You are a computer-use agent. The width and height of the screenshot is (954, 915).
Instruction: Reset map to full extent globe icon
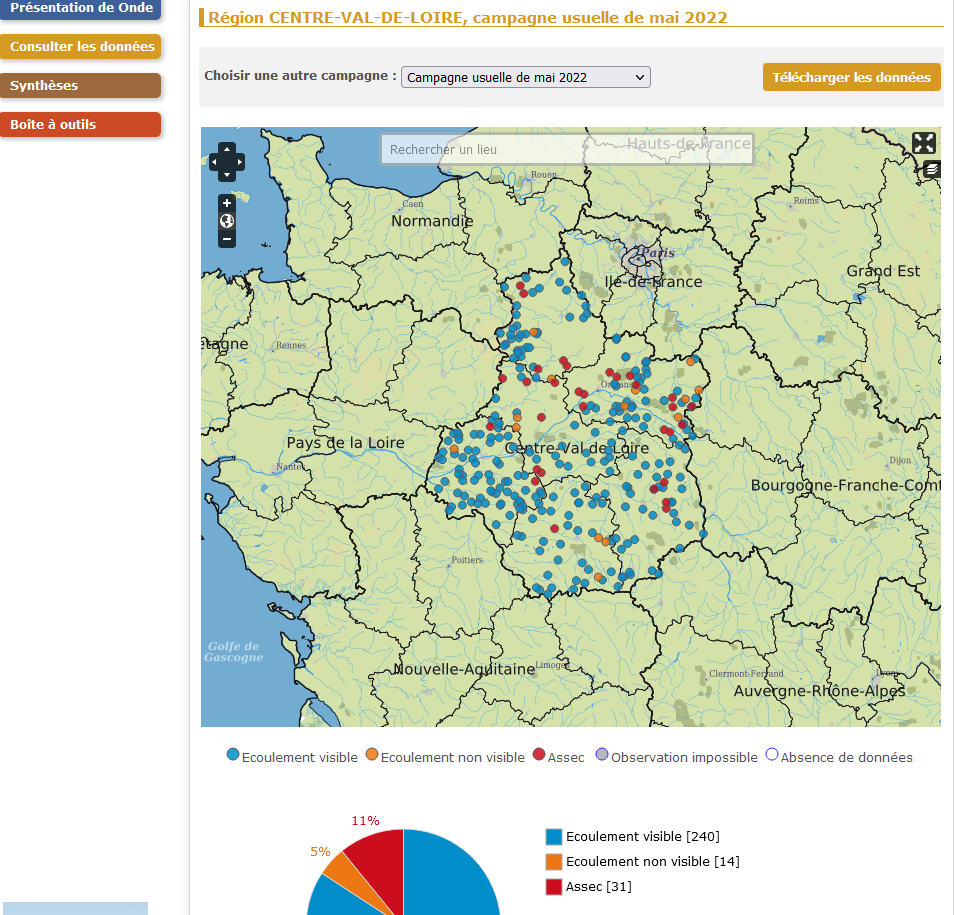click(227, 221)
